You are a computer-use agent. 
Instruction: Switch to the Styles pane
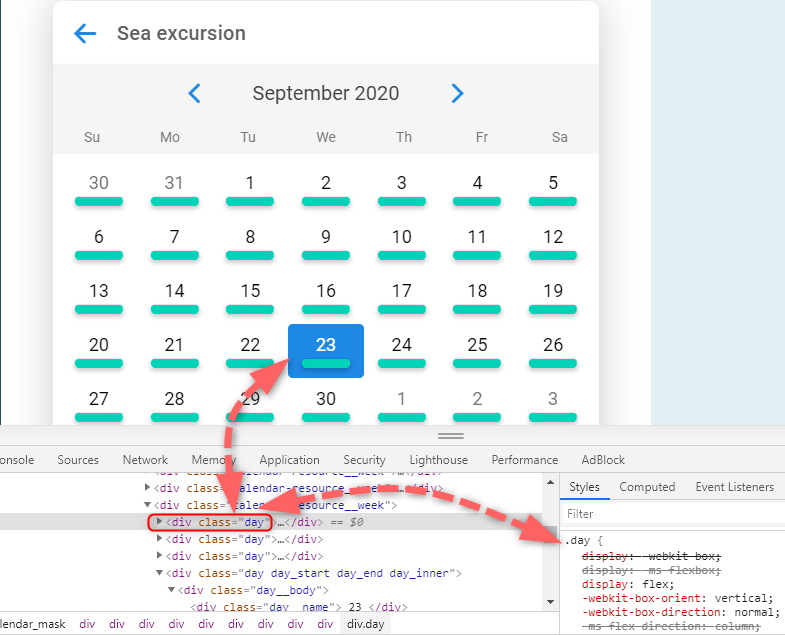click(584, 487)
